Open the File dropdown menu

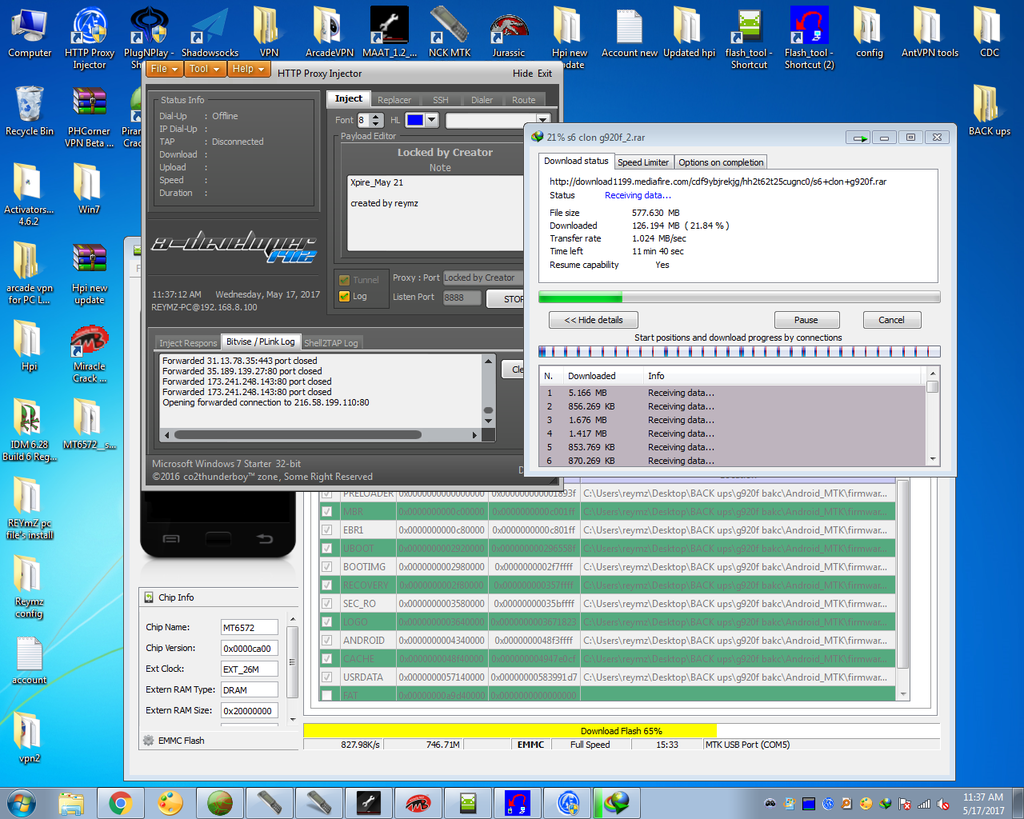coord(164,69)
